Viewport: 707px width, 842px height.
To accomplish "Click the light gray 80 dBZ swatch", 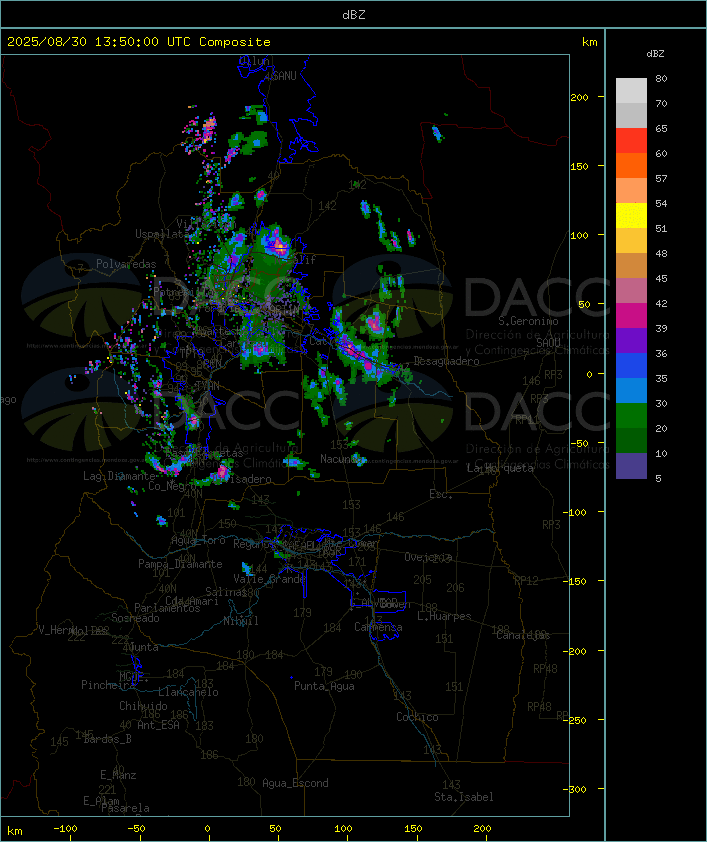I will coord(631,90).
